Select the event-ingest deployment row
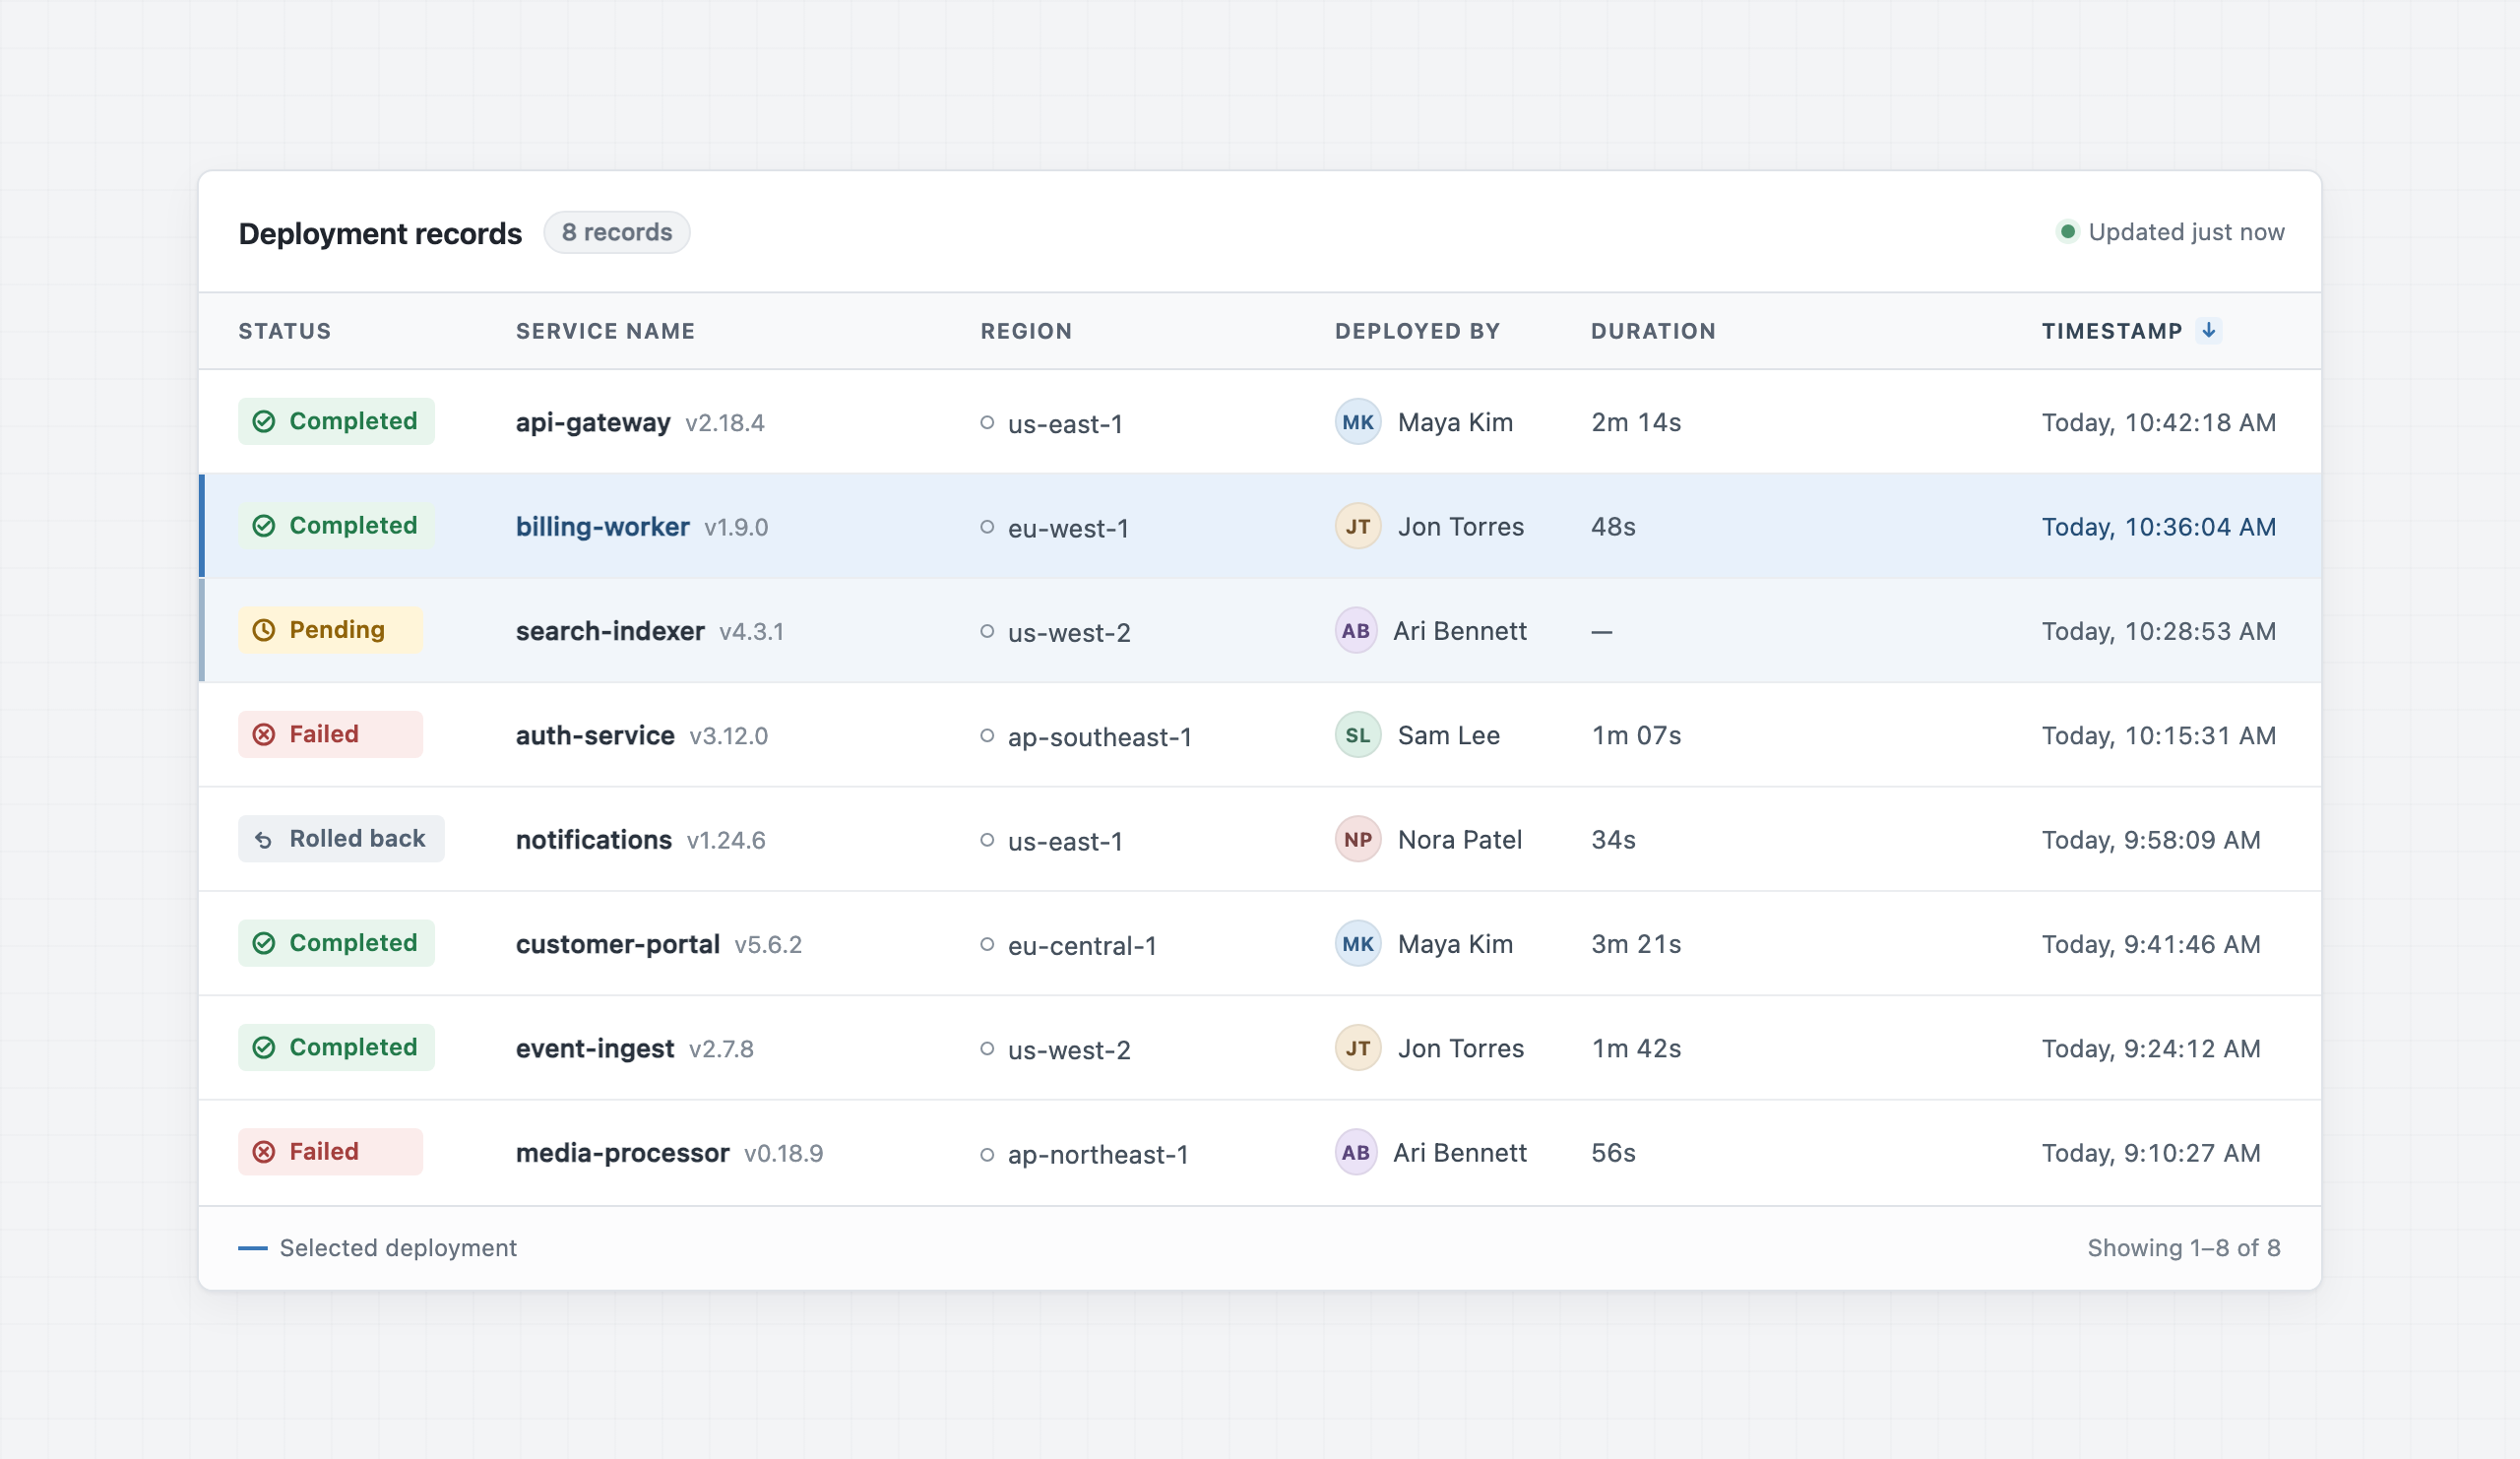The height and width of the screenshot is (1459, 2520). click(x=1259, y=1048)
